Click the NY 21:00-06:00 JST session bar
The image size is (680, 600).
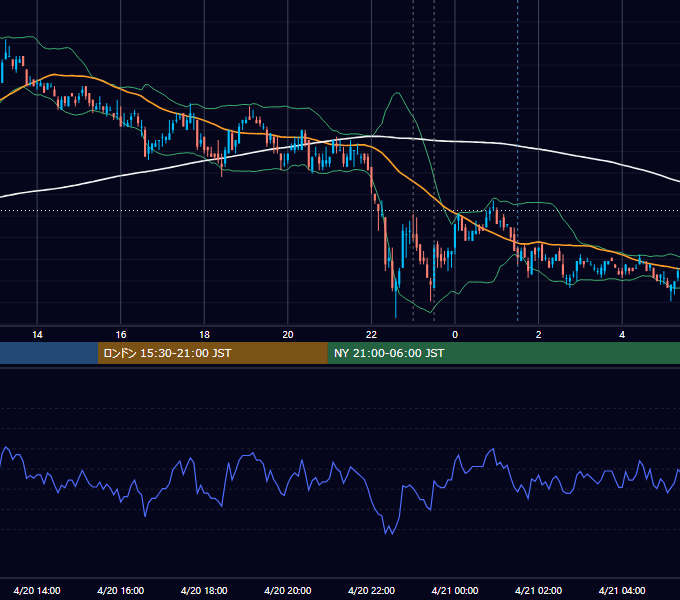503,353
